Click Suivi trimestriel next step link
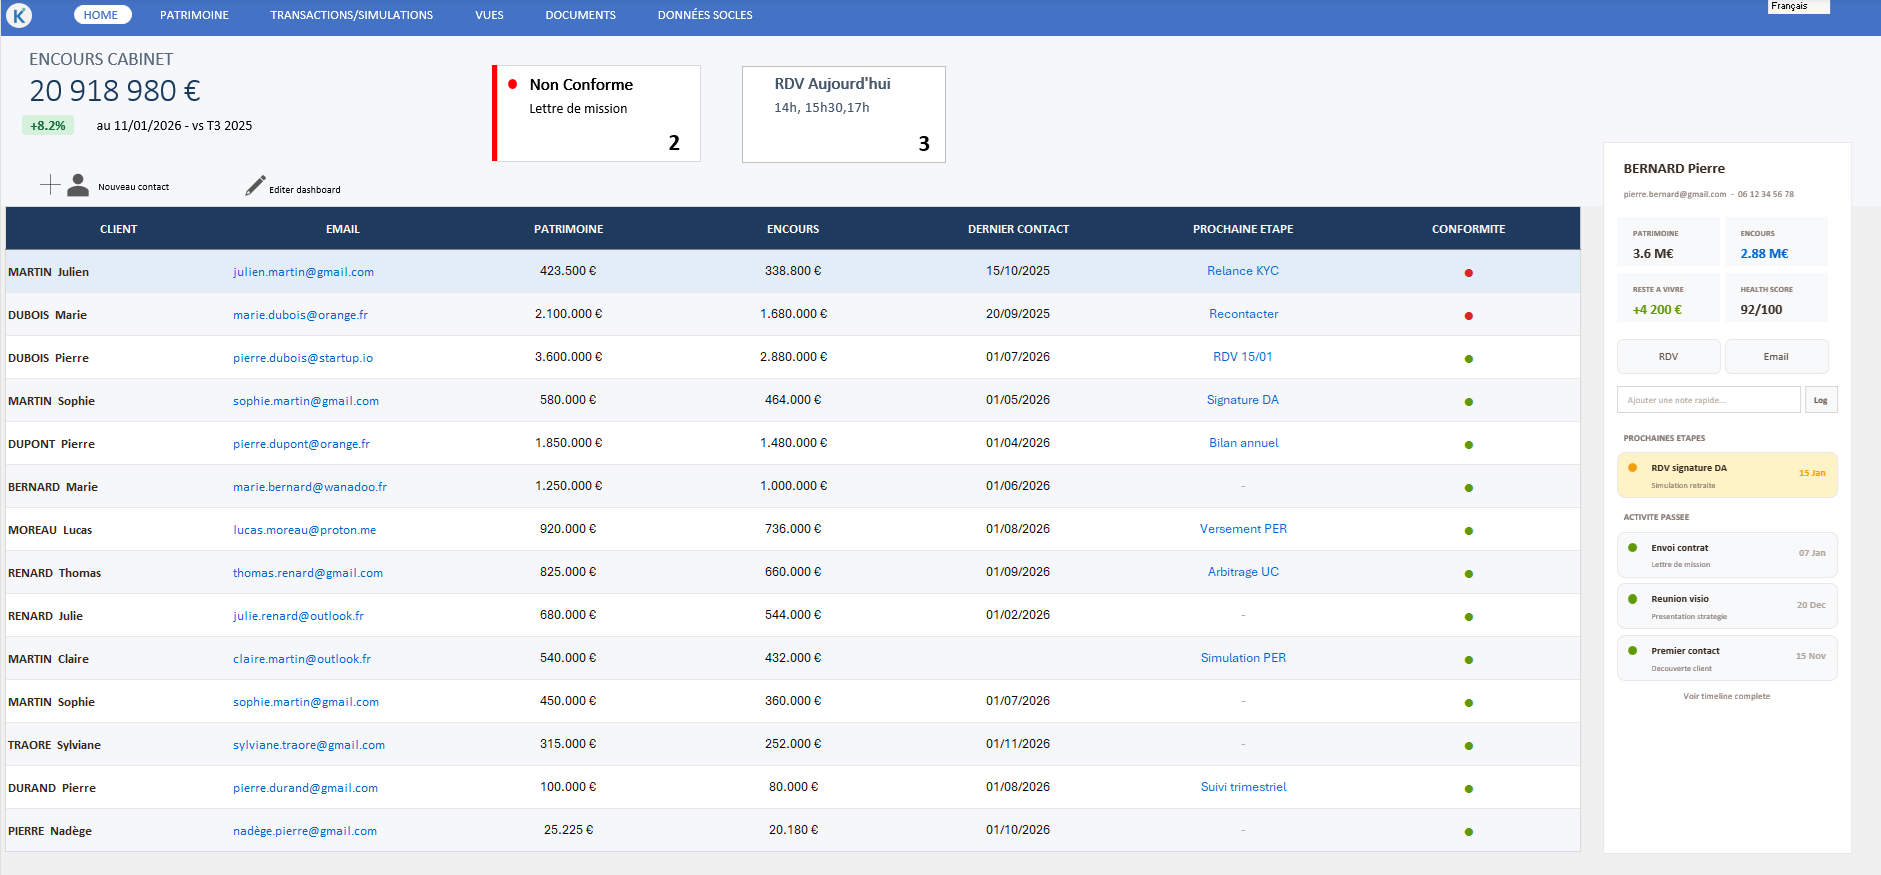Screen dimensions: 1881x875 1243,787
